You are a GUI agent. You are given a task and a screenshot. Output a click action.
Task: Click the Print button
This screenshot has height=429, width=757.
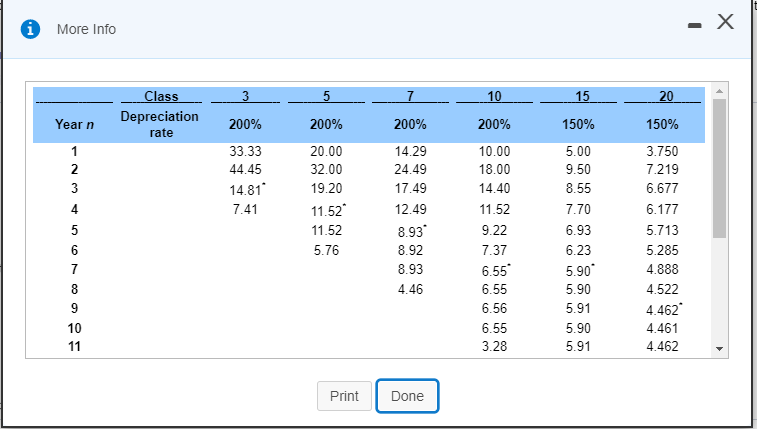point(344,396)
